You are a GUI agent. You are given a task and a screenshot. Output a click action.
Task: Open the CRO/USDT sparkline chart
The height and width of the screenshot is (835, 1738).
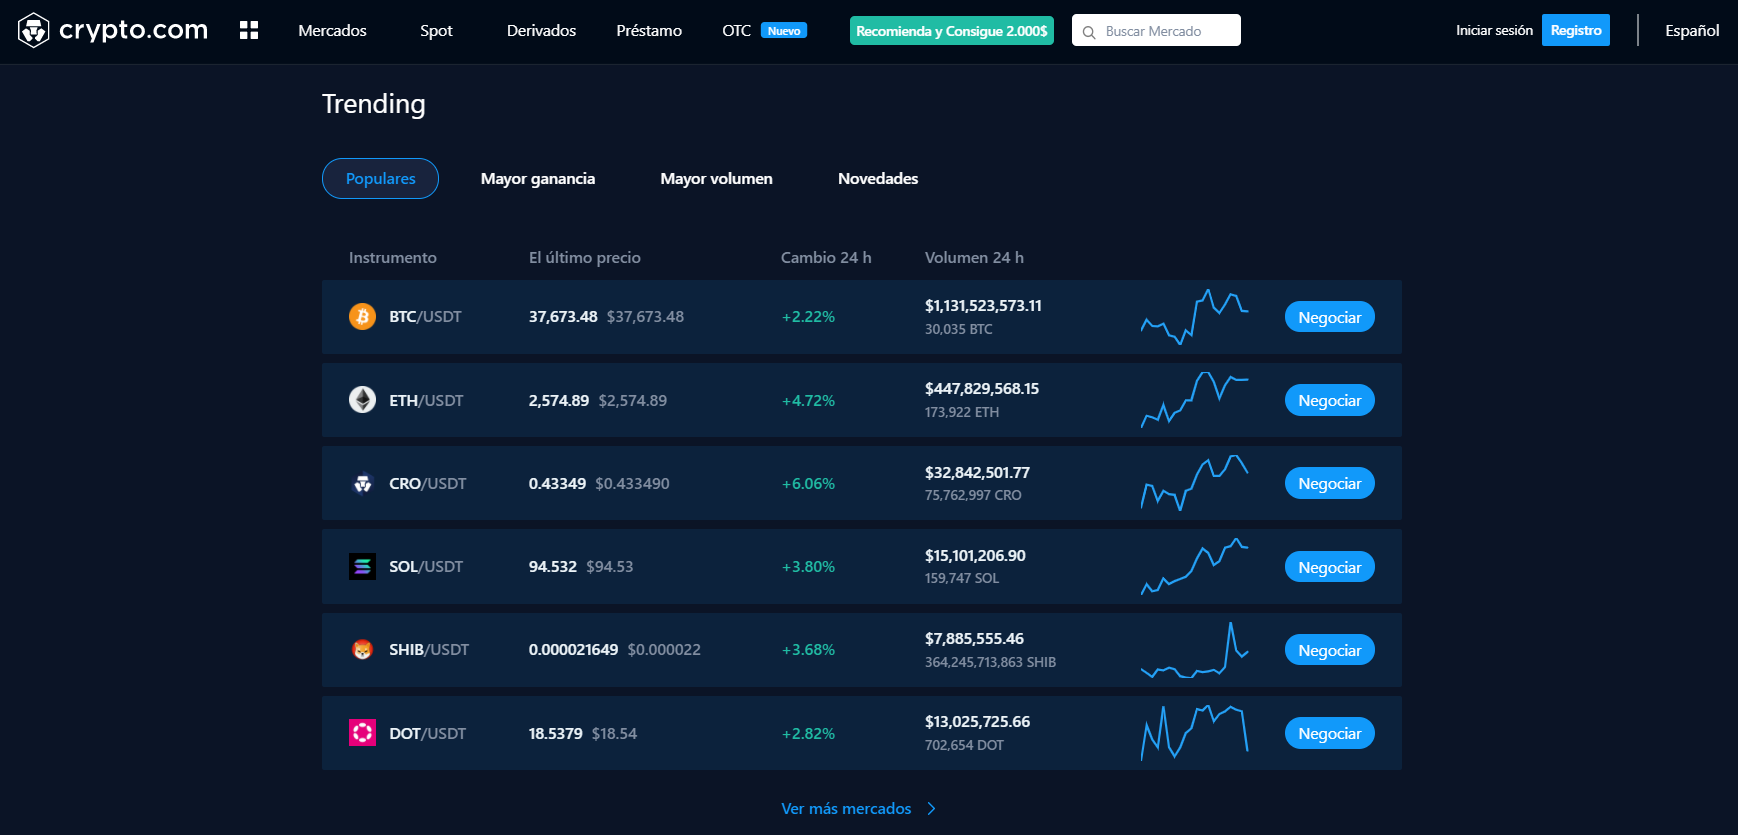pos(1194,483)
